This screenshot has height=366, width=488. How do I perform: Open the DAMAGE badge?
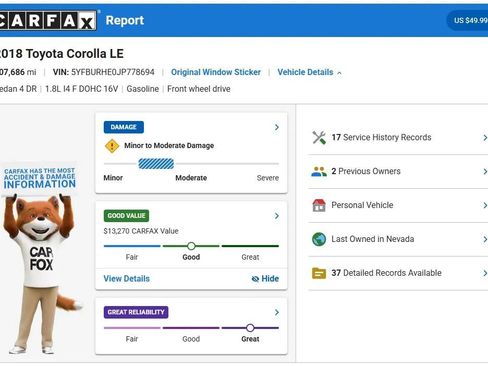(124, 127)
